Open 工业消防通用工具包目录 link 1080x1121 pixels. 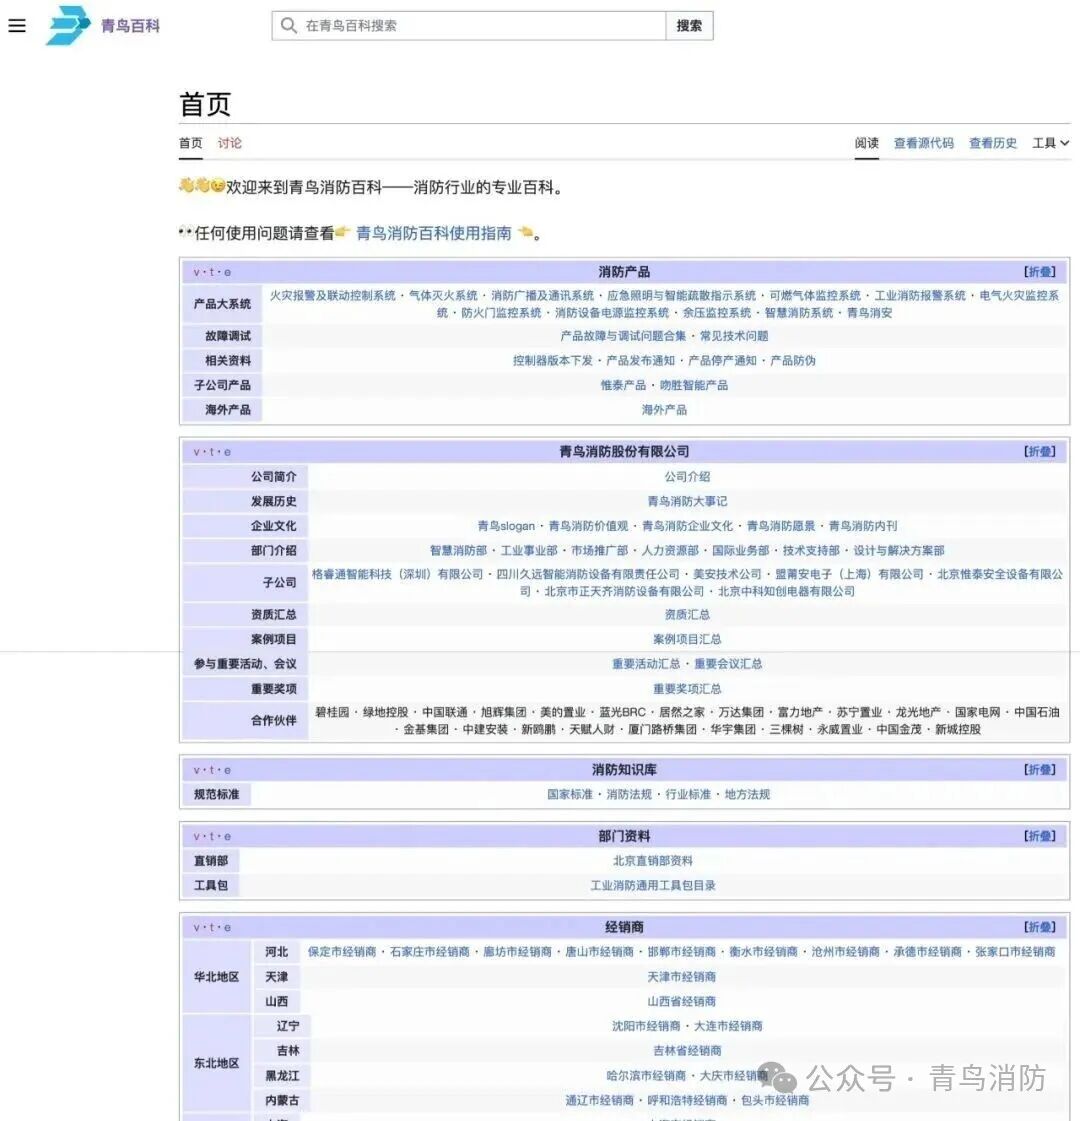coord(653,885)
